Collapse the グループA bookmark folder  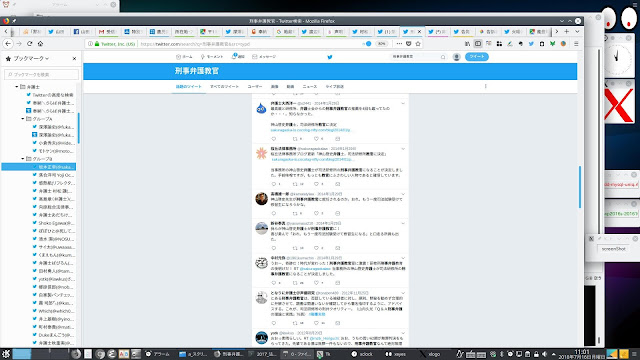click(x=22, y=119)
